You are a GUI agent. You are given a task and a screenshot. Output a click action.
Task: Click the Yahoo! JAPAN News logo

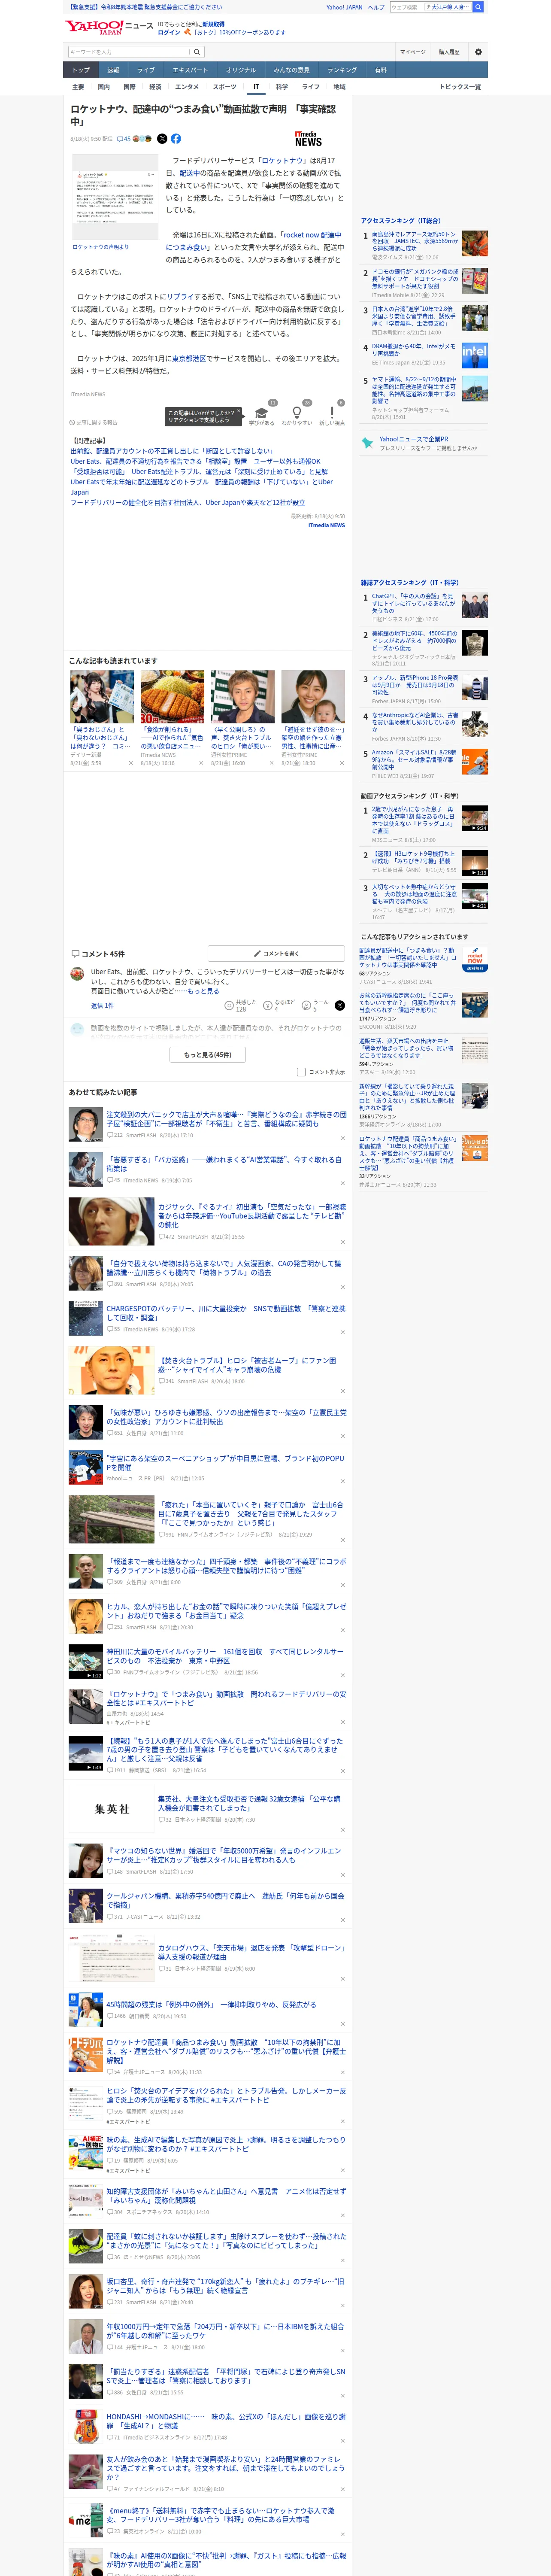pyautogui.click(x=110, y=27)
